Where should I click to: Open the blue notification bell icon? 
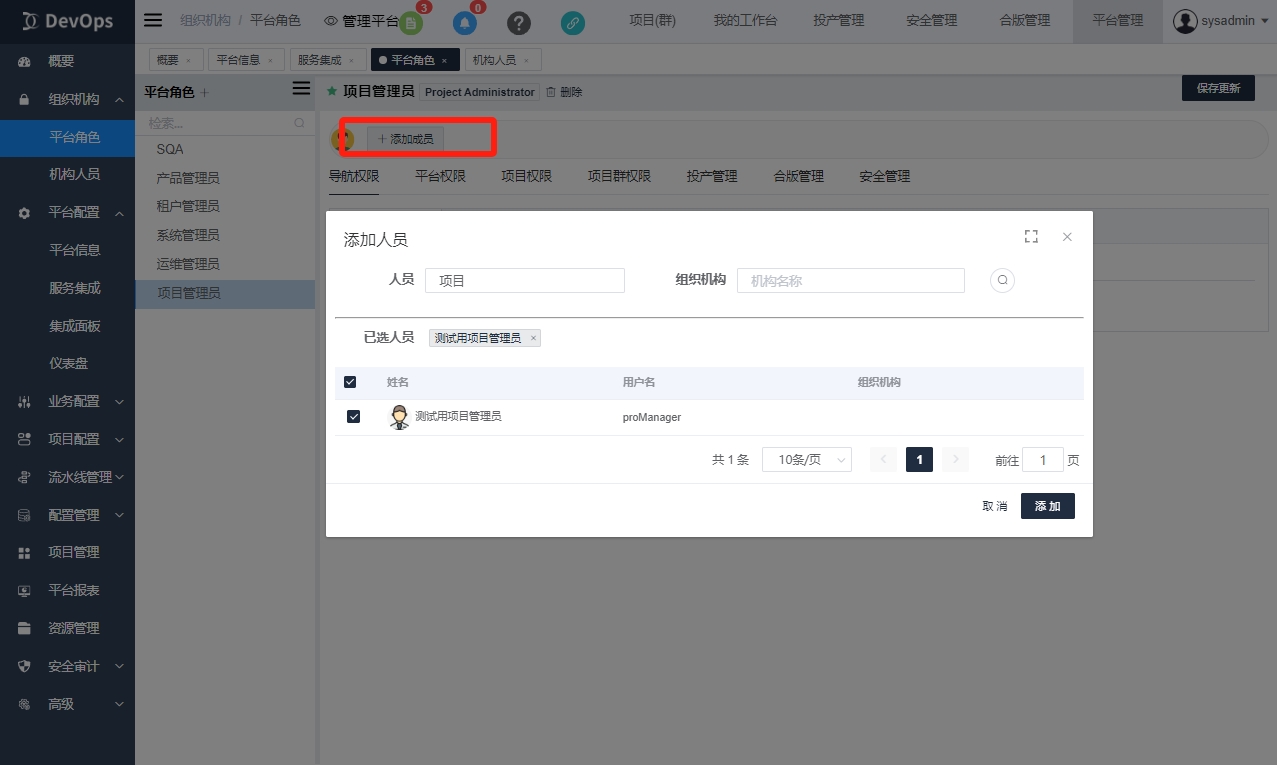click(465, 23)
